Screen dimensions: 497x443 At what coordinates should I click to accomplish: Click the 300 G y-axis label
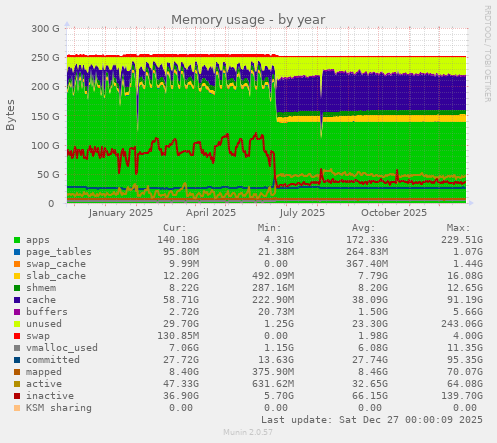pyautogui.click(x=45, y=29)
